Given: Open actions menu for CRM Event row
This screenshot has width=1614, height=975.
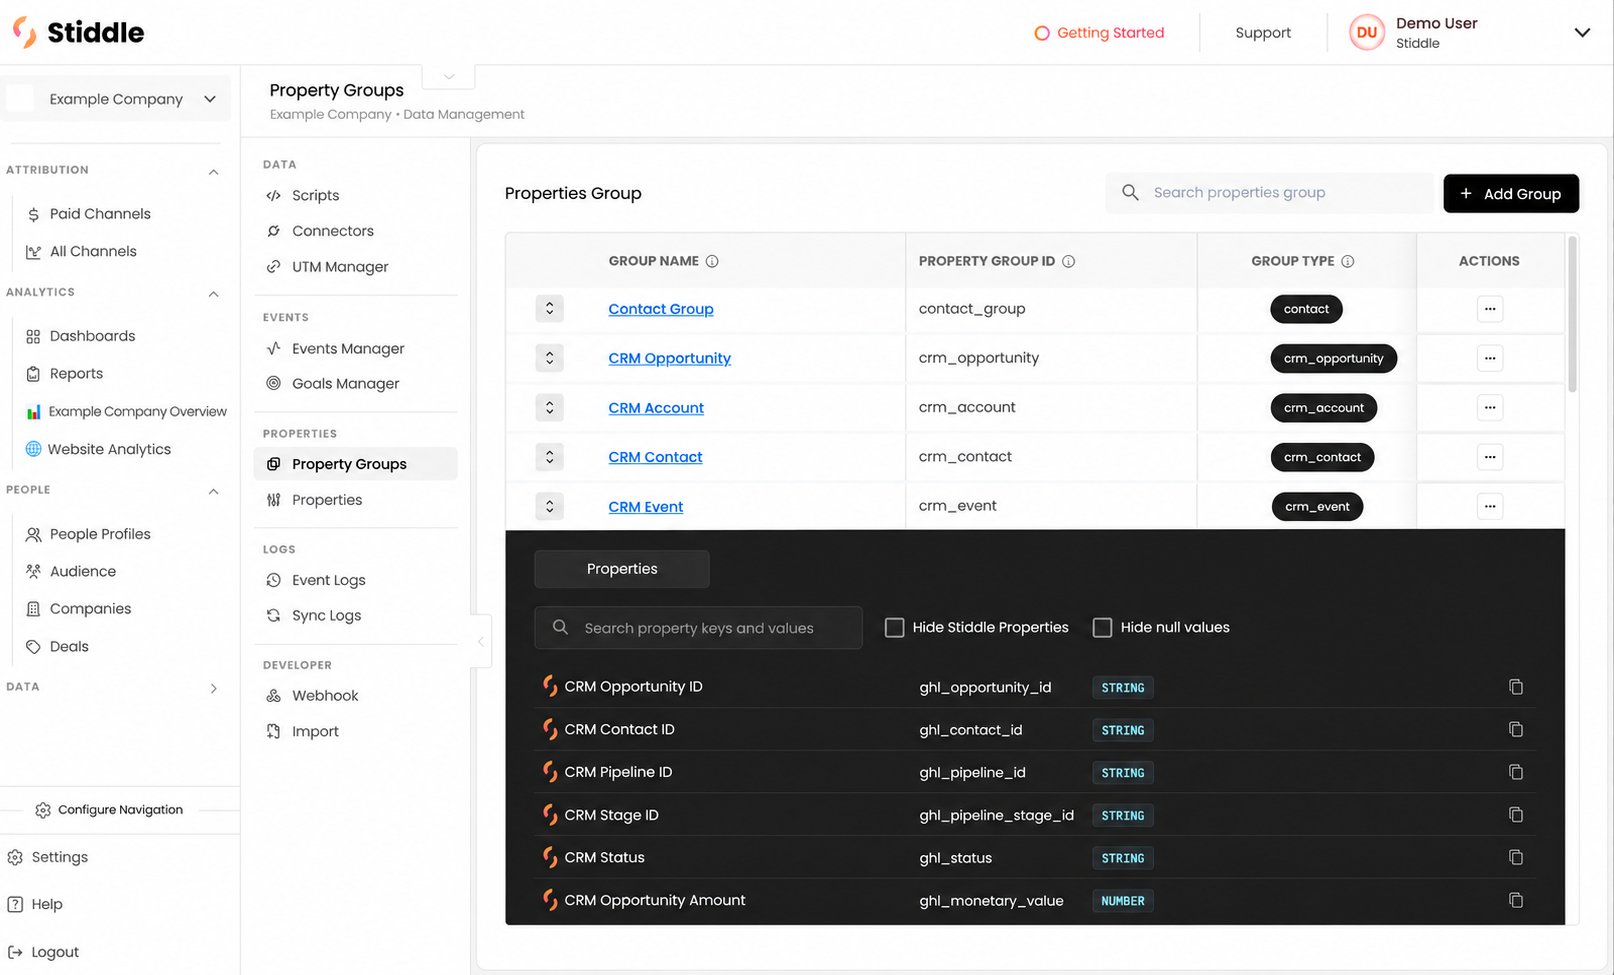Looking at the screenshot, I should (1490, 506).
